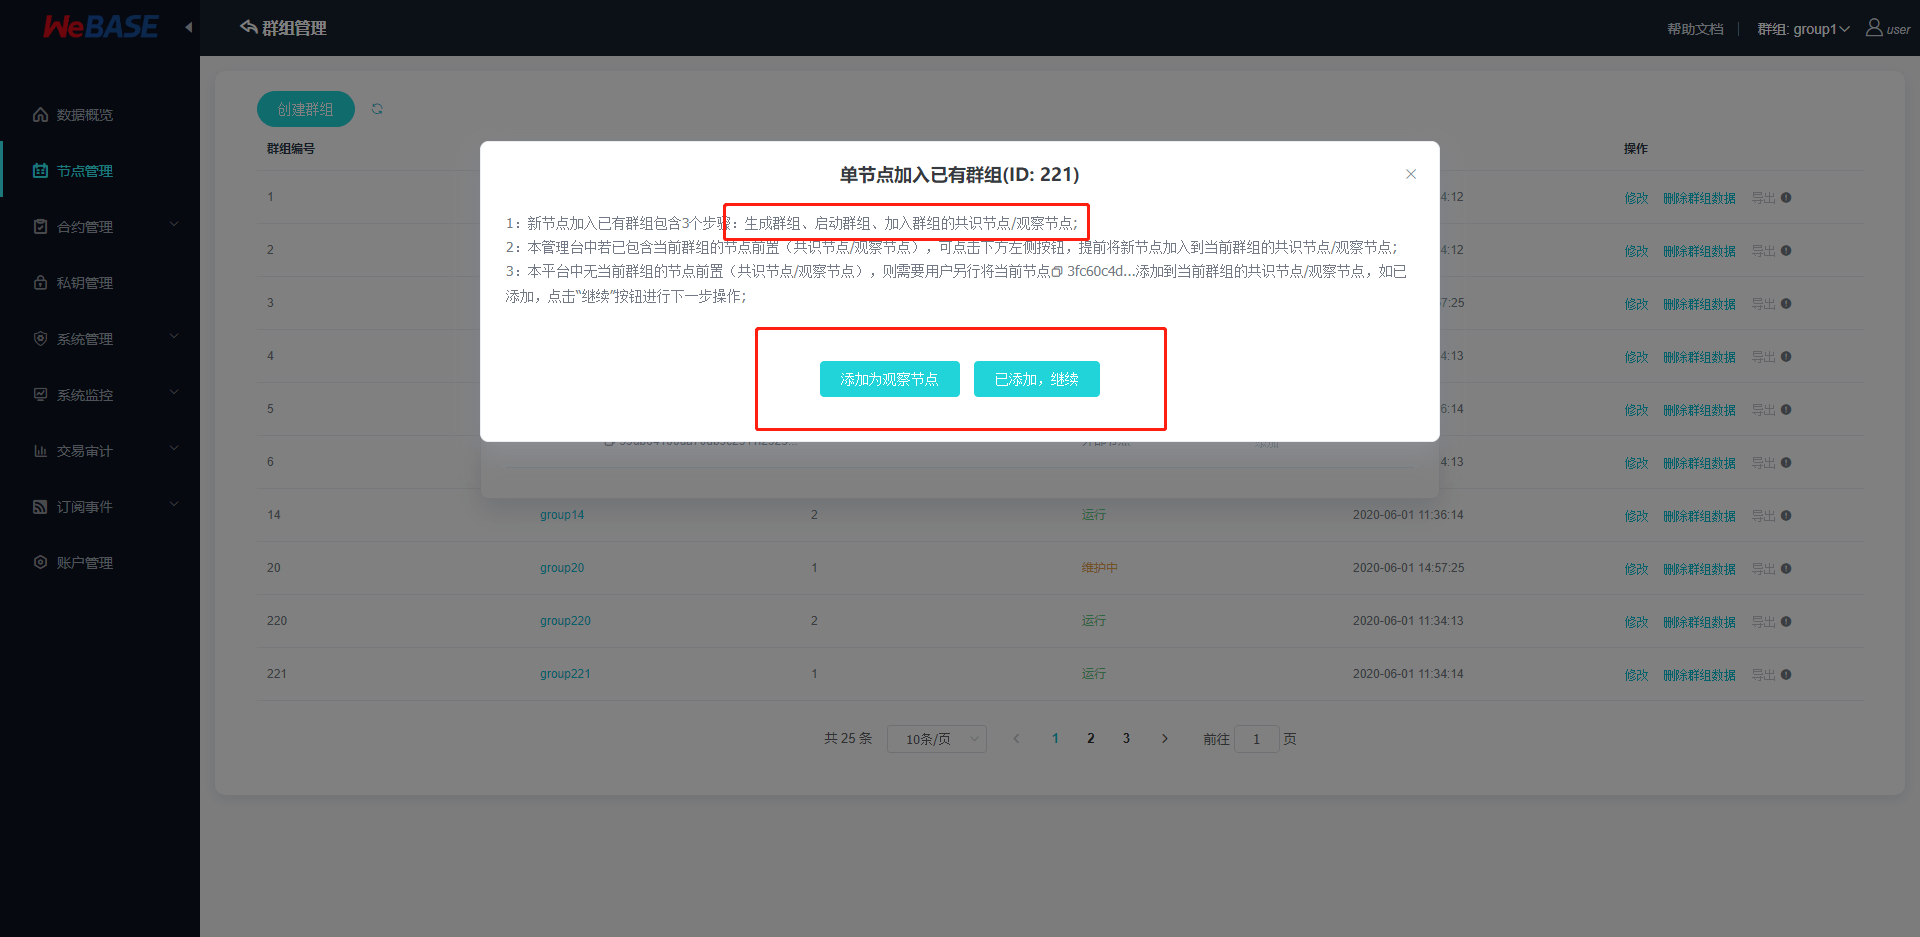Go back using the 群组管理 return arrow
This screenshot has width=1920, height=937.
[x=249, y=27]
